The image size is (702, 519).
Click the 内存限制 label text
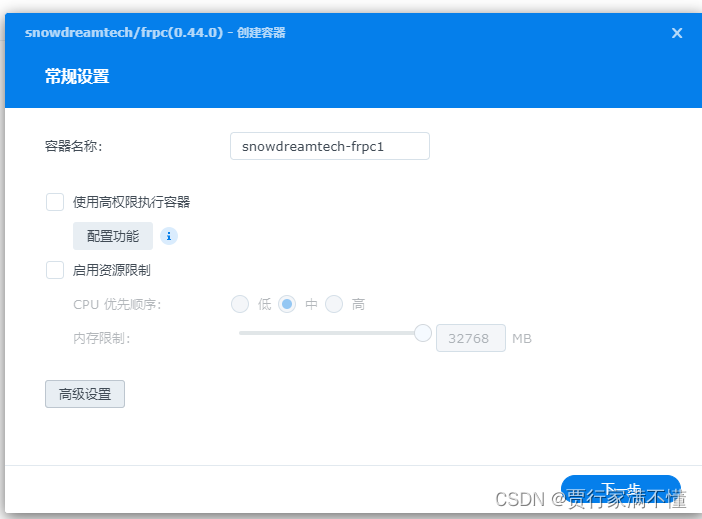(x=102, y=338)
